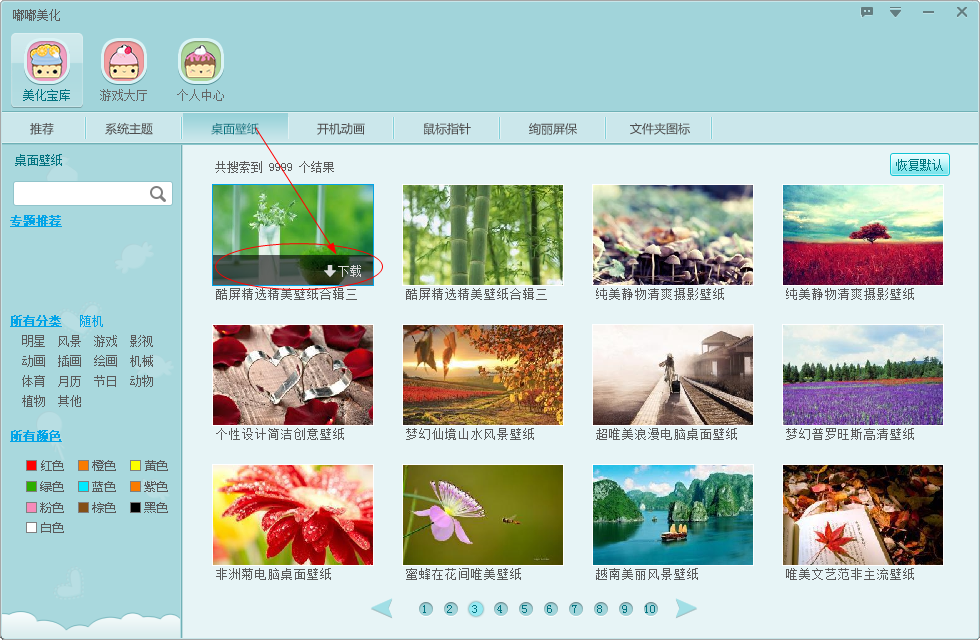
Task: Open the 越南美丽风景壁纸 thumbnail
Action: tap(673, 515)
